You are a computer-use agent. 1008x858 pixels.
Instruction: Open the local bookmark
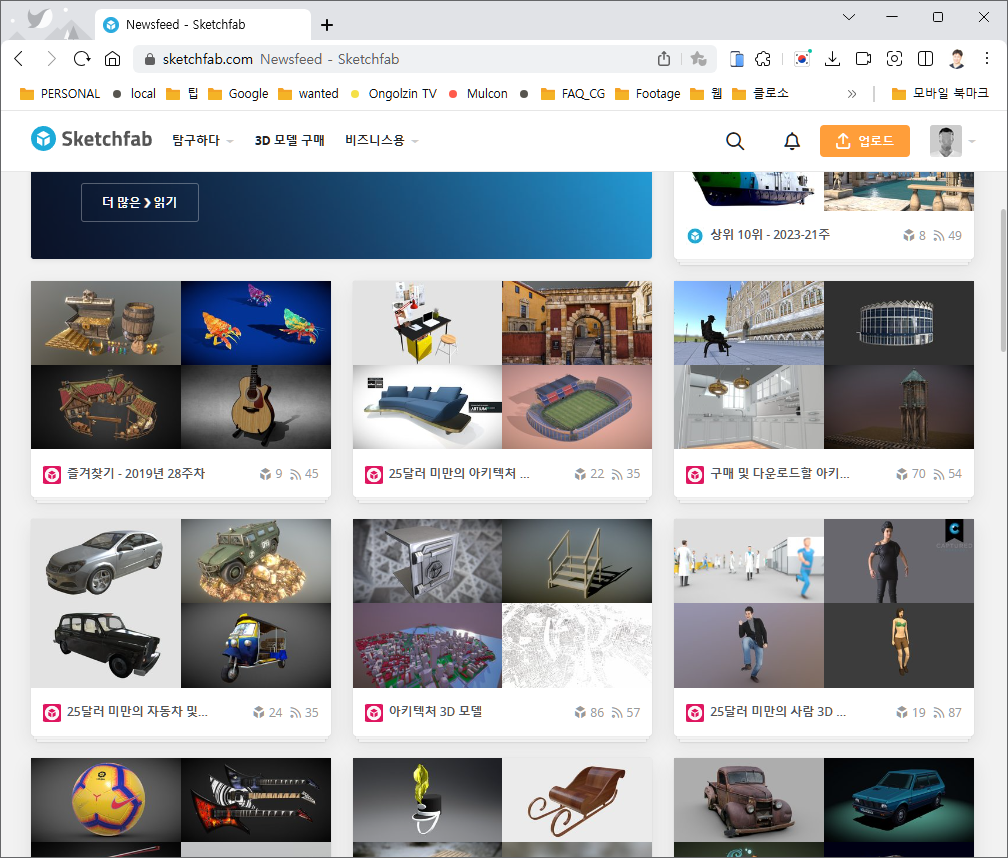(x=134, y=94)
